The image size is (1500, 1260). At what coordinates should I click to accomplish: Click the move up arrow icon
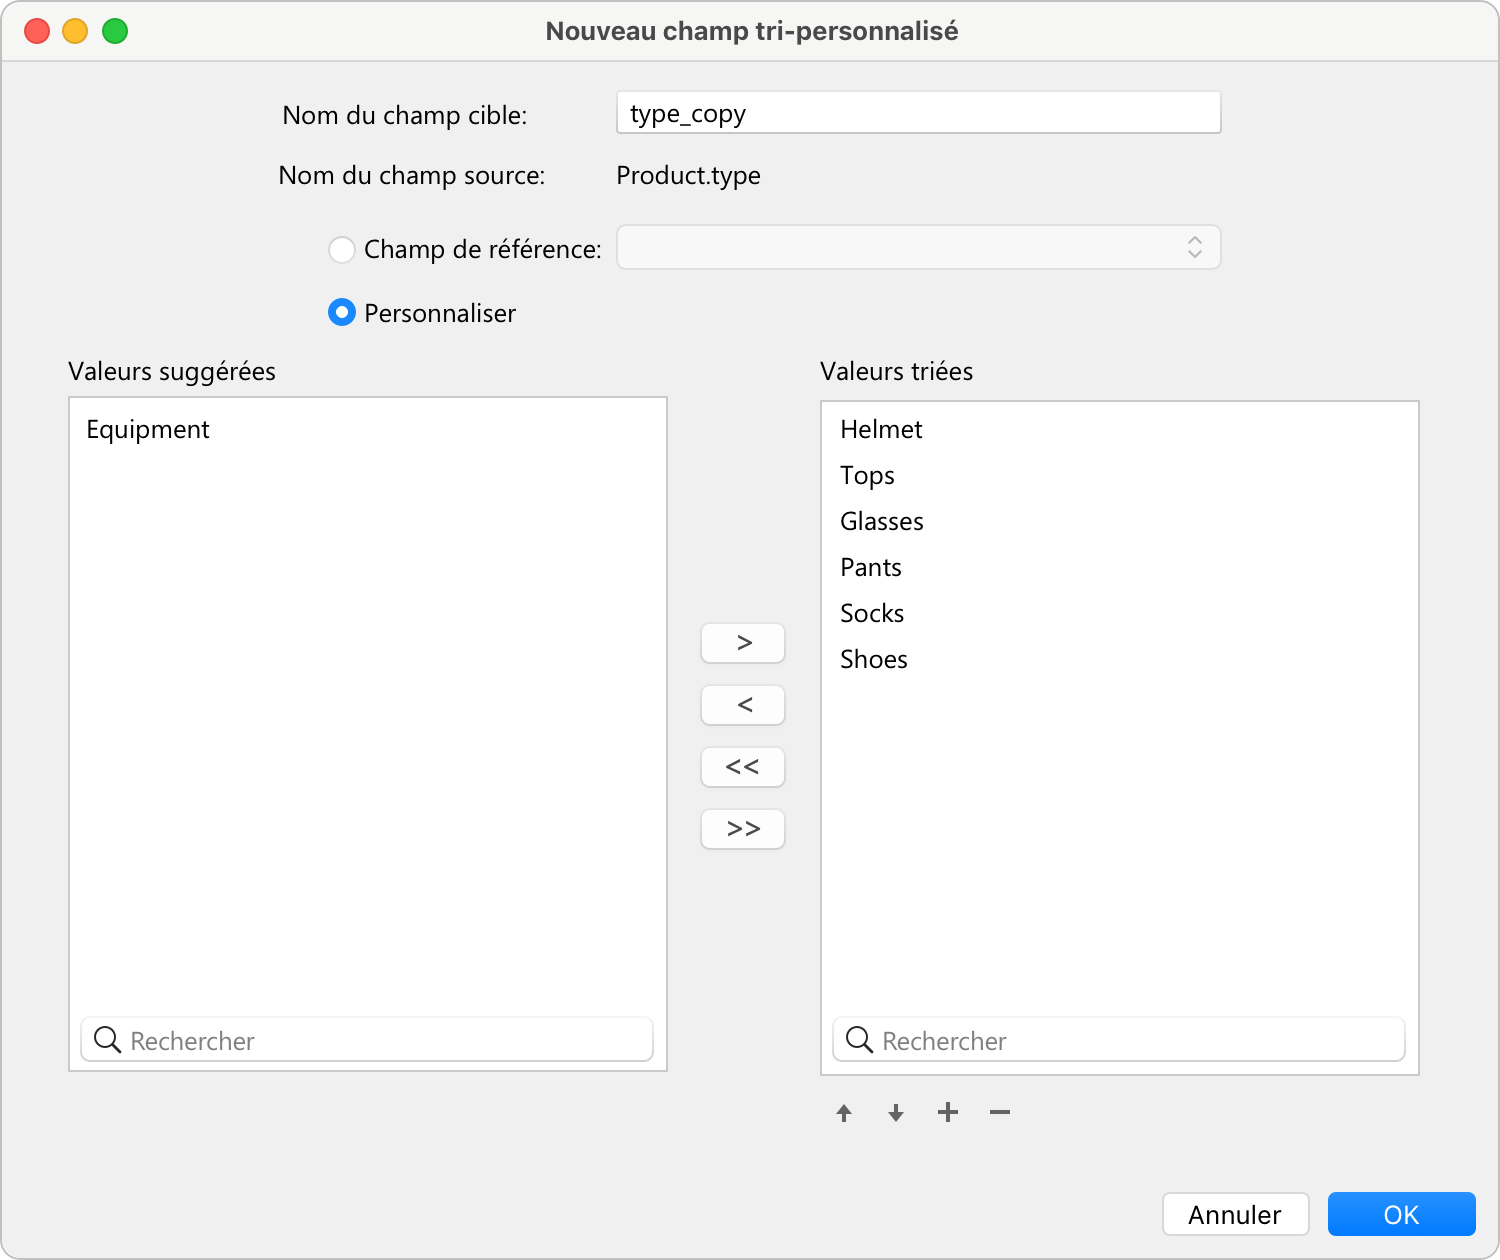(x=844, y=1113)
